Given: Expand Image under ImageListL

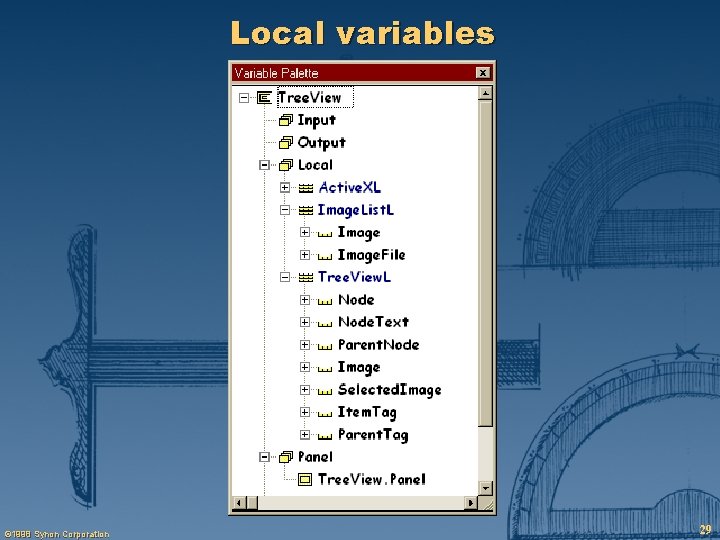Looking at the screenshot, I should pyautogui.click(x=304, y=232).
